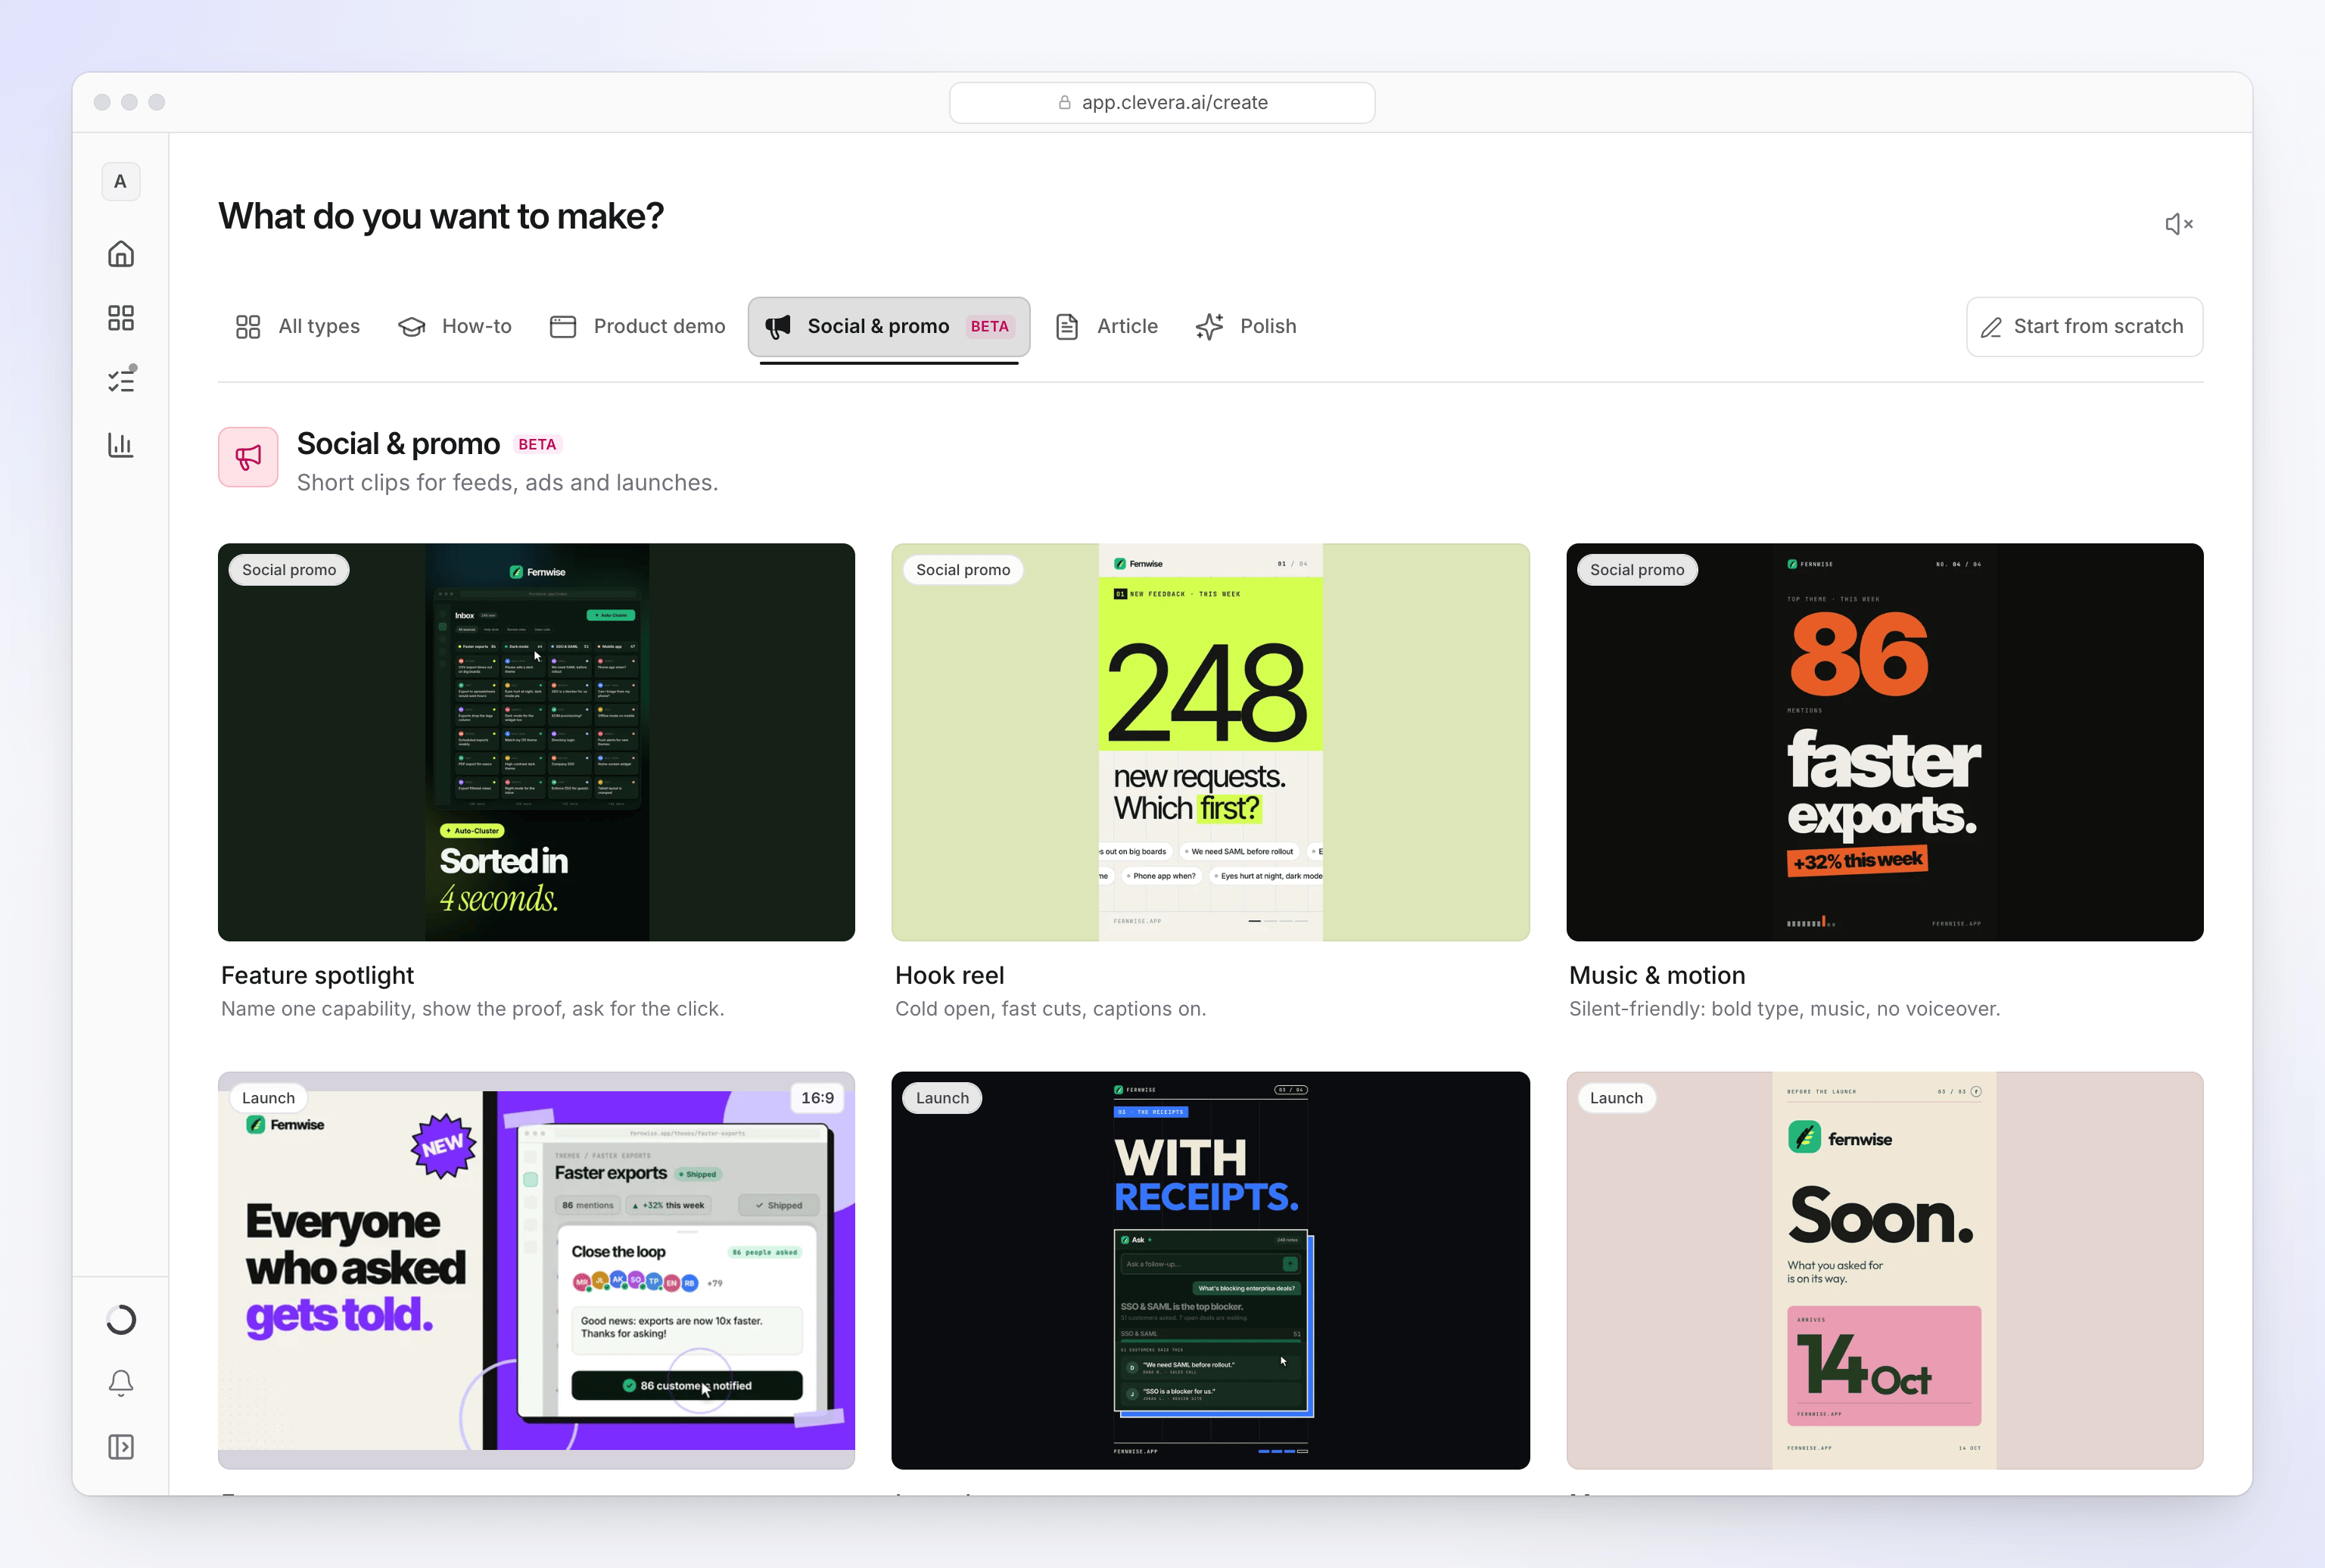The height and width of the screenshot is (1568, 2325).
Task: Toggle the muted sound speaker icon
Action: [x=2178, y=224]
